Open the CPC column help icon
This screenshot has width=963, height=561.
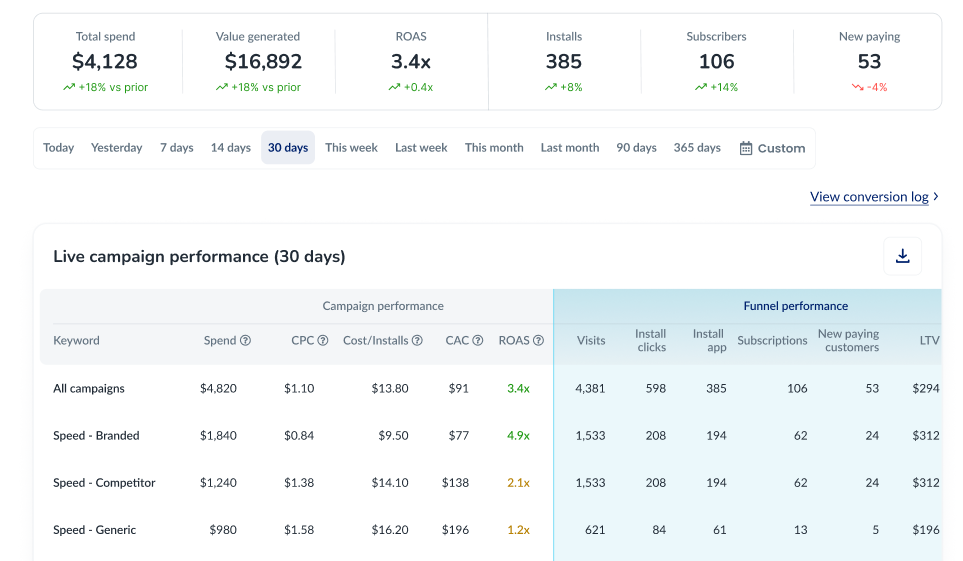pos(322,340)
